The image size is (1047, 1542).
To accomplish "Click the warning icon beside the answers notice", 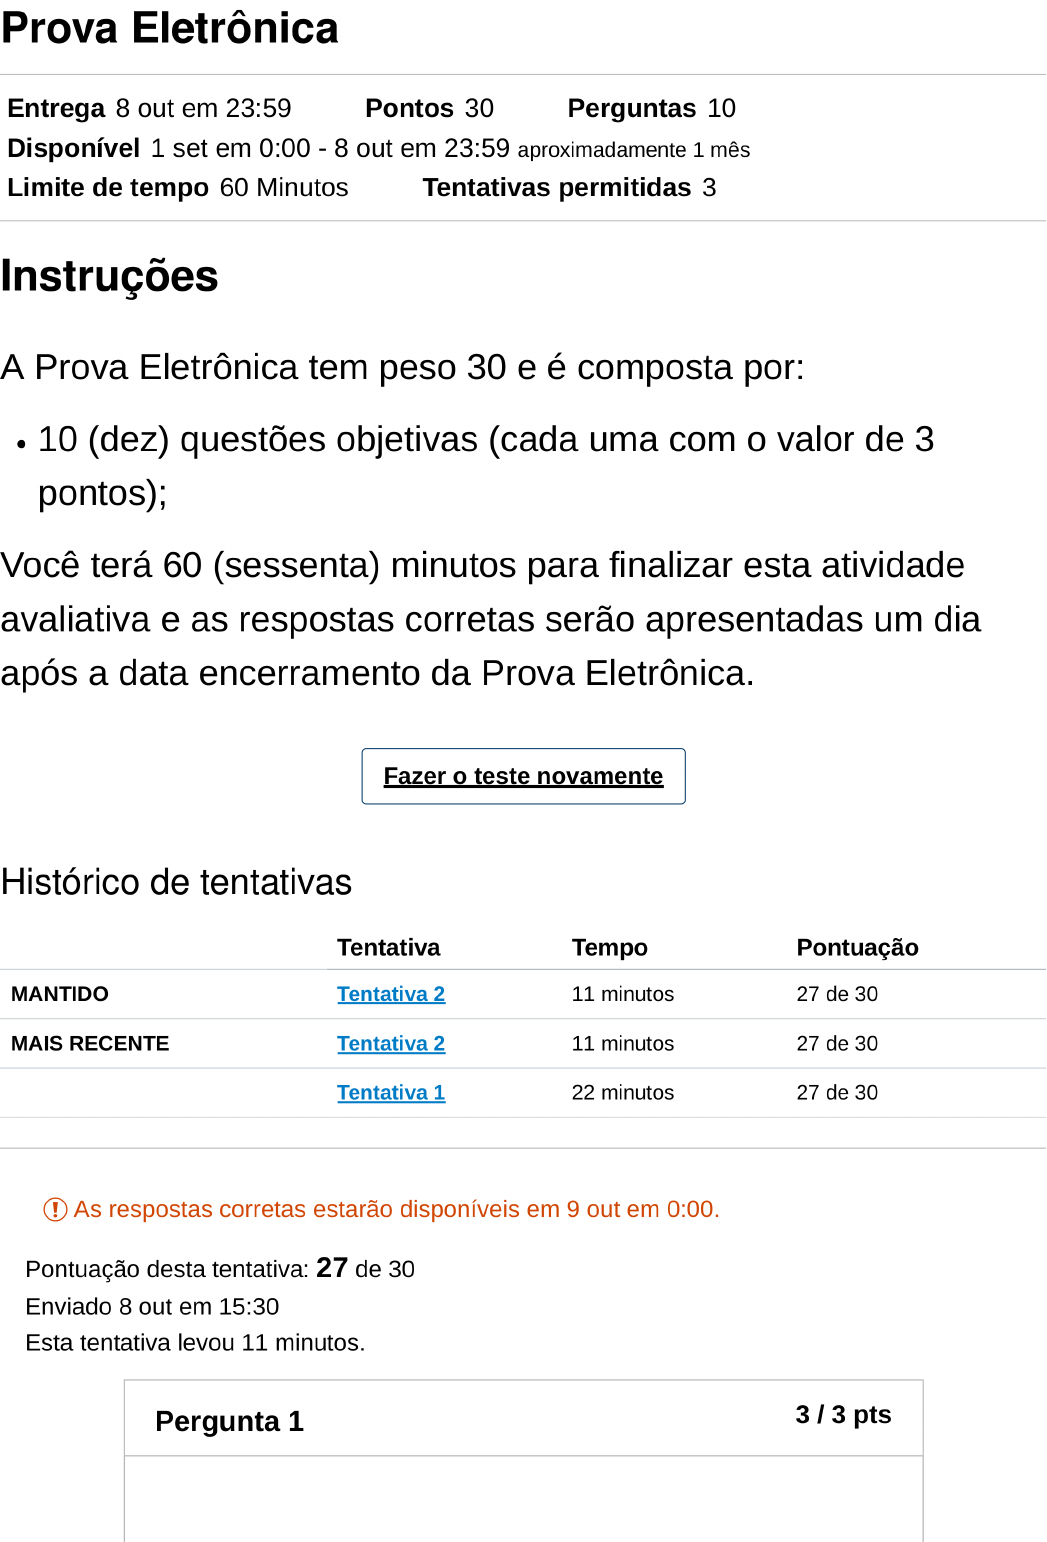I will pyautogui.click(x=55, y=1210).
